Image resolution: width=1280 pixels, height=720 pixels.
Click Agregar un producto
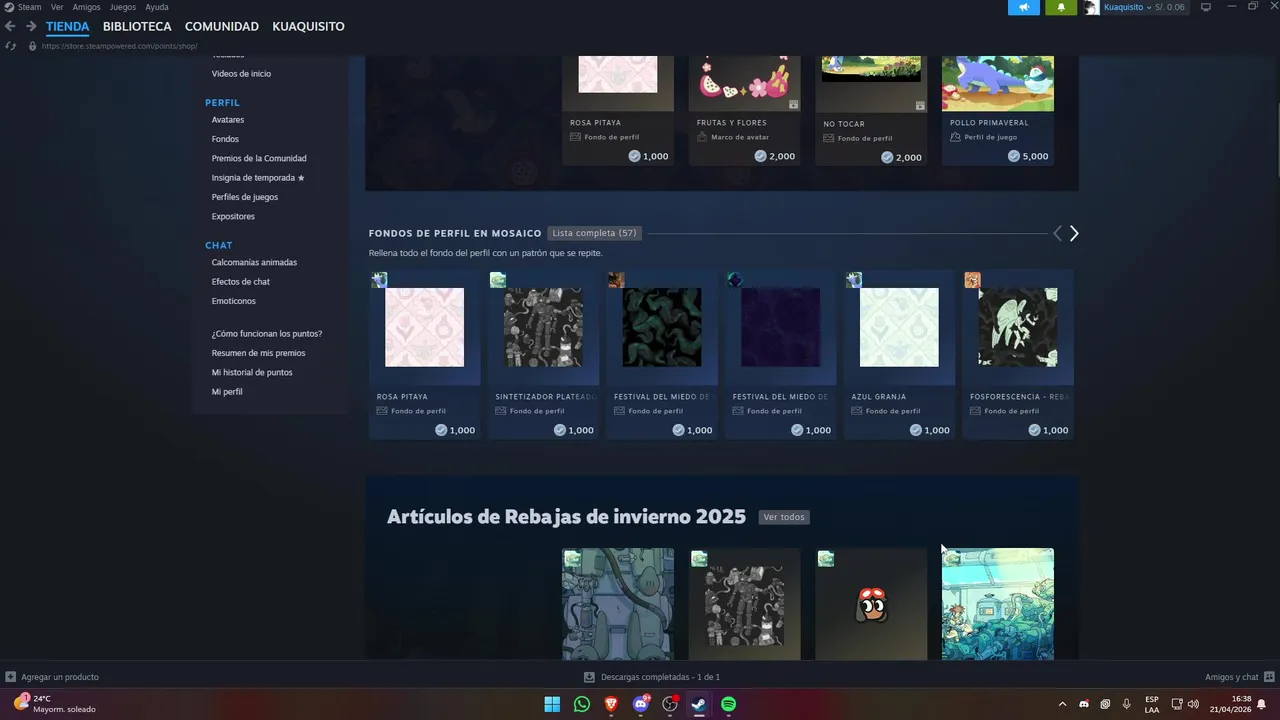[52, 677]
